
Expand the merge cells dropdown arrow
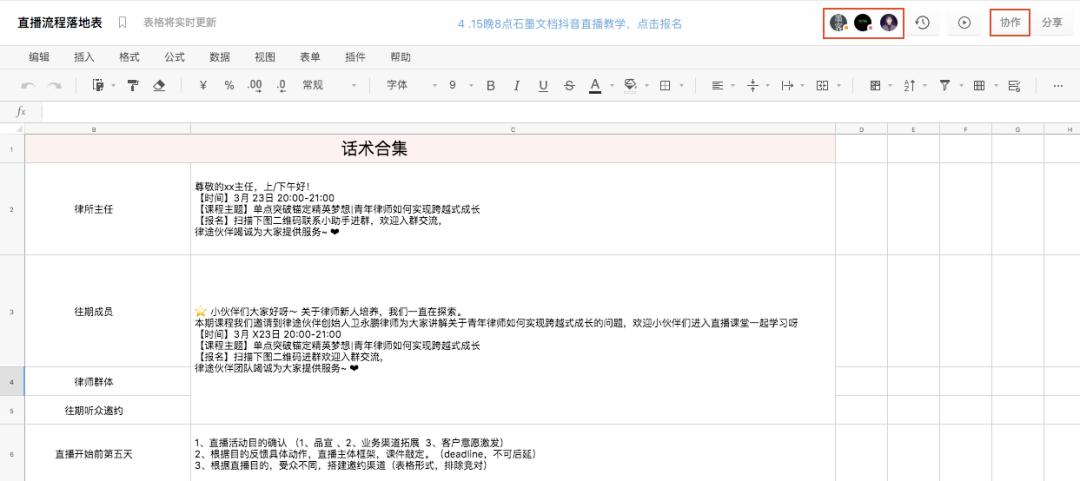838,85
